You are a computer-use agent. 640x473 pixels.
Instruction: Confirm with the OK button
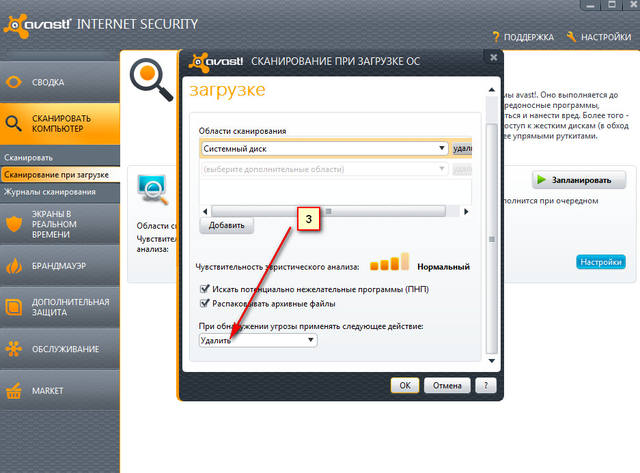click(x=405, y=385)
